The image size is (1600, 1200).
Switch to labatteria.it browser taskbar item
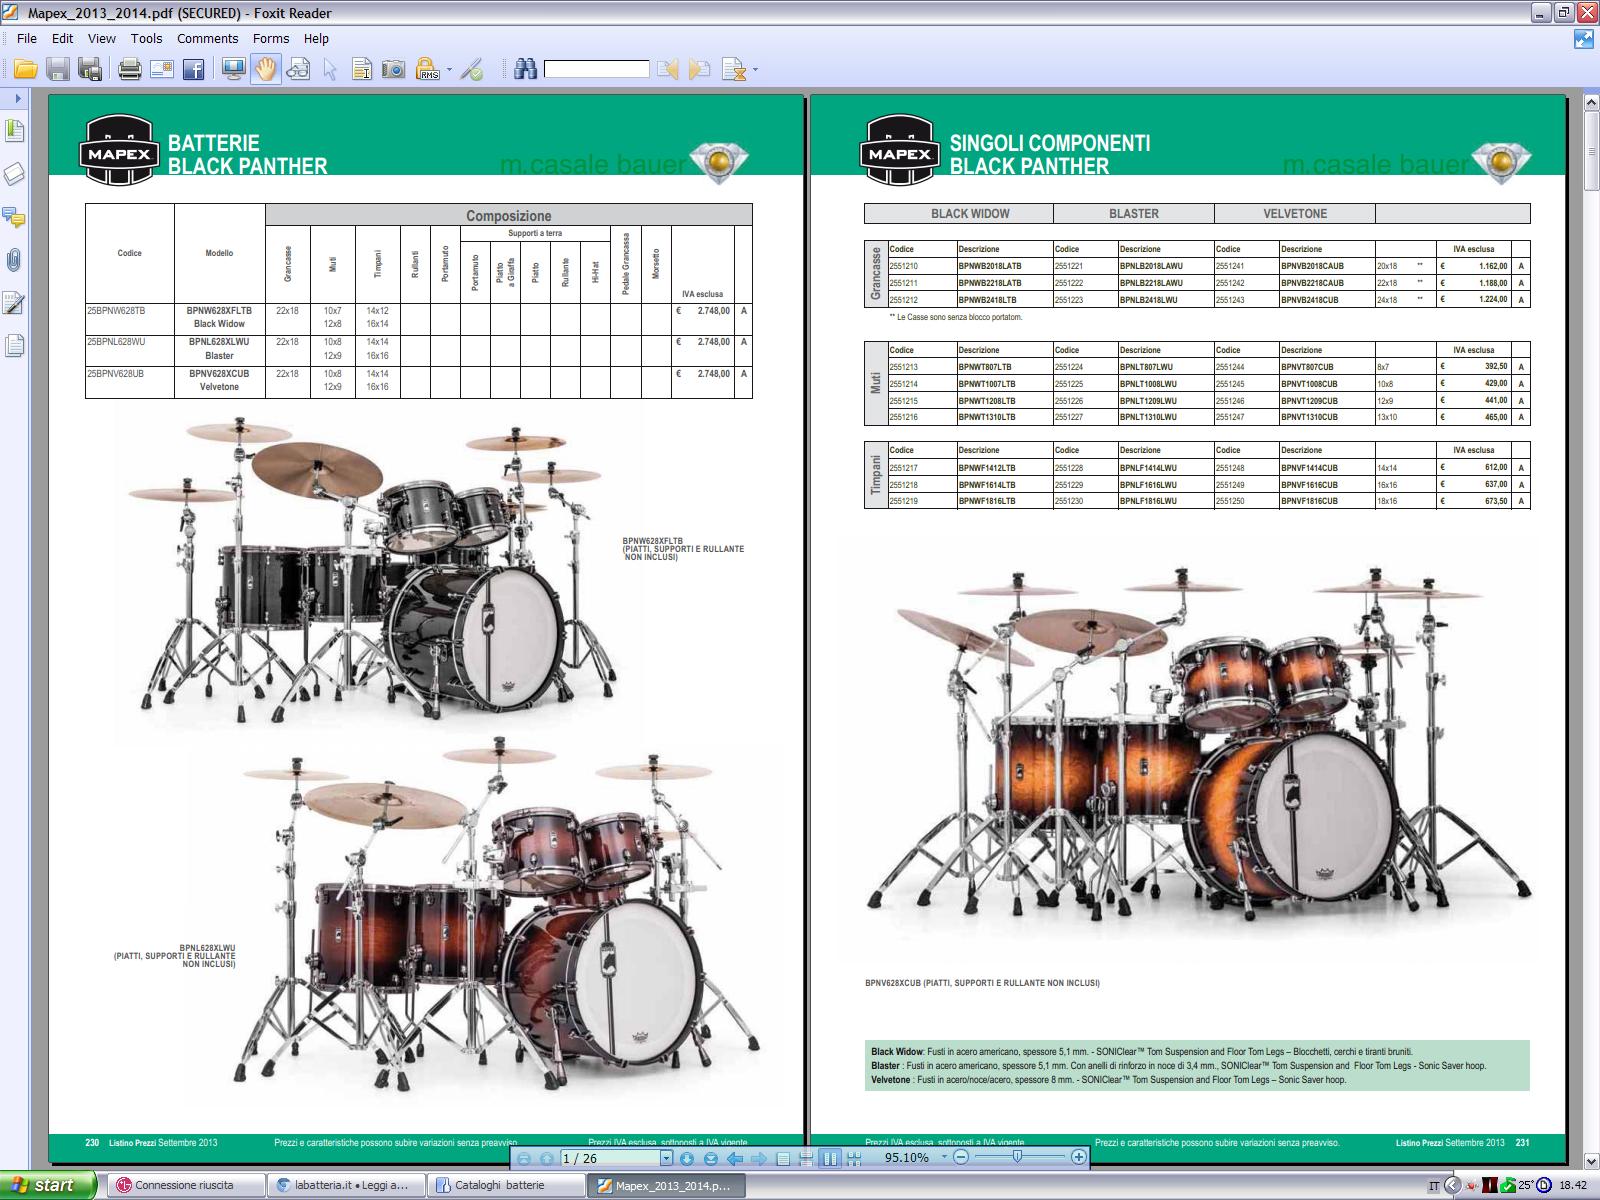347,1185
